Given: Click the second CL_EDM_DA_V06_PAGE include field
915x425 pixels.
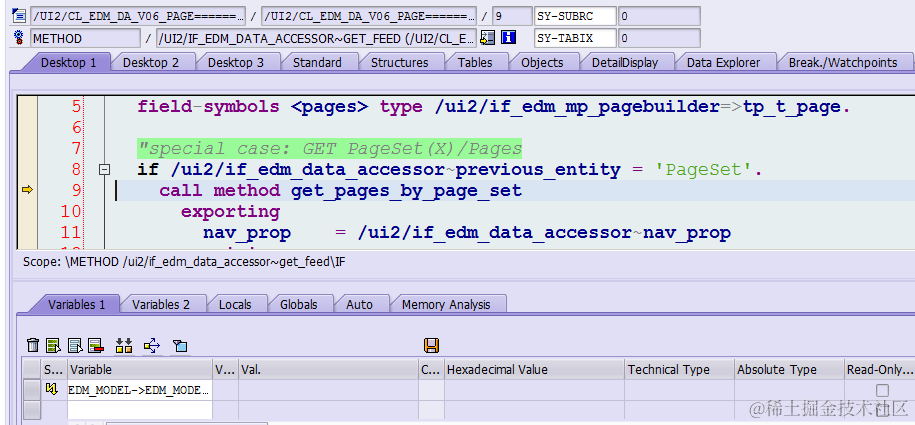Looking at the screenshot, I should 369,16.
